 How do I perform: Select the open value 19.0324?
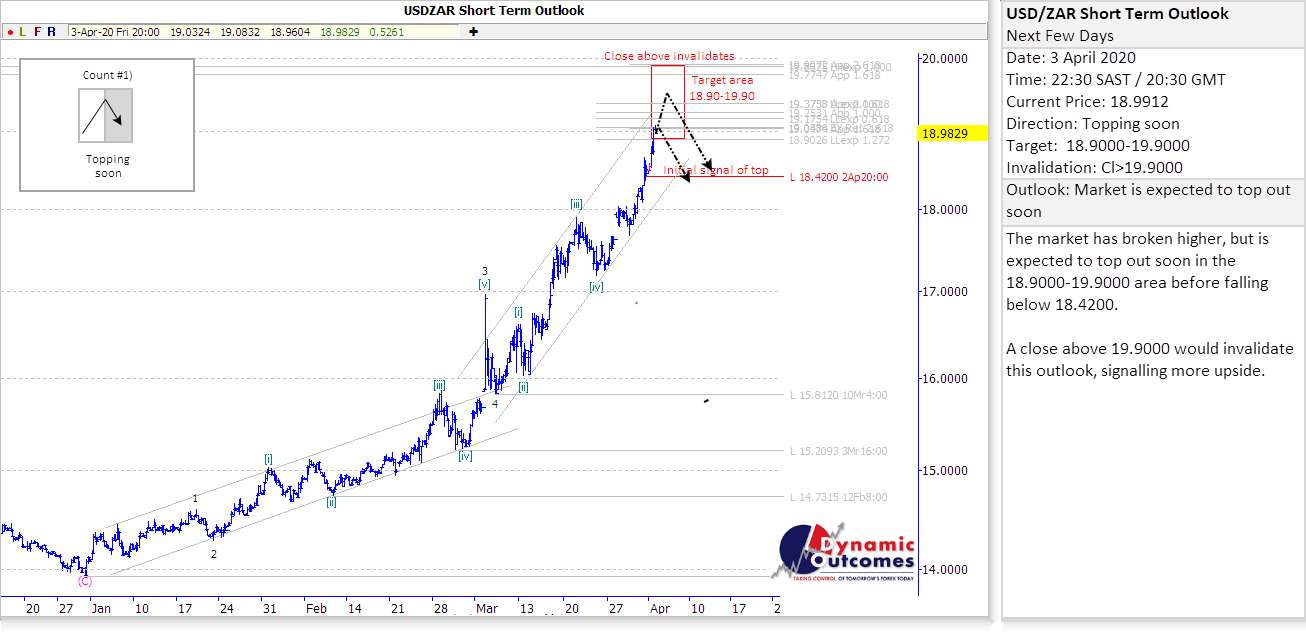pos(190,32)
